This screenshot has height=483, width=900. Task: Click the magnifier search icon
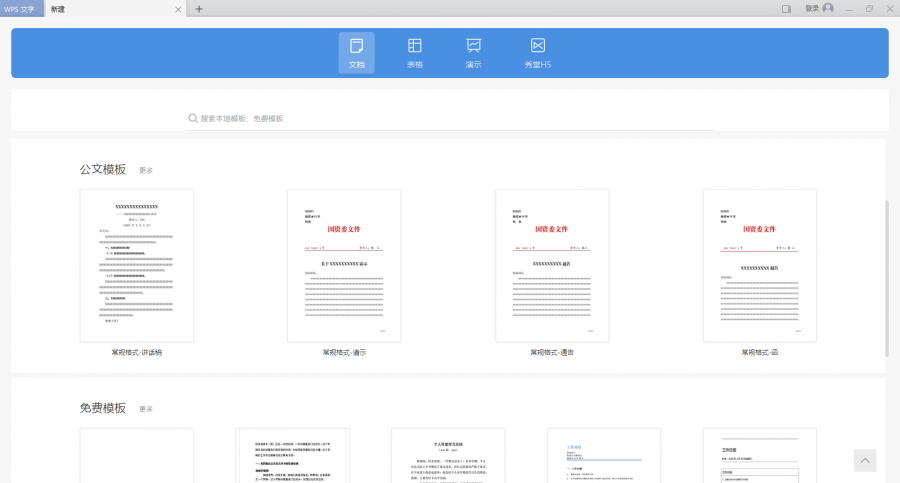point(193,118)
